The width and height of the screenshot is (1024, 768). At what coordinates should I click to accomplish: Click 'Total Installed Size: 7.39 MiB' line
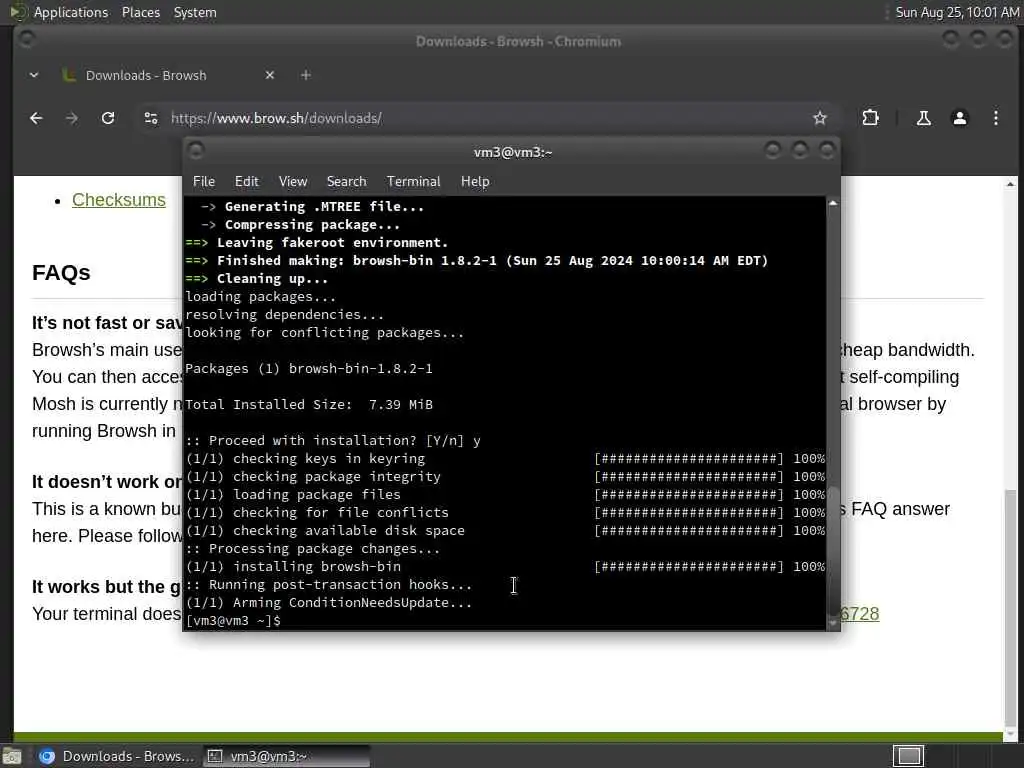coord(309,404)
